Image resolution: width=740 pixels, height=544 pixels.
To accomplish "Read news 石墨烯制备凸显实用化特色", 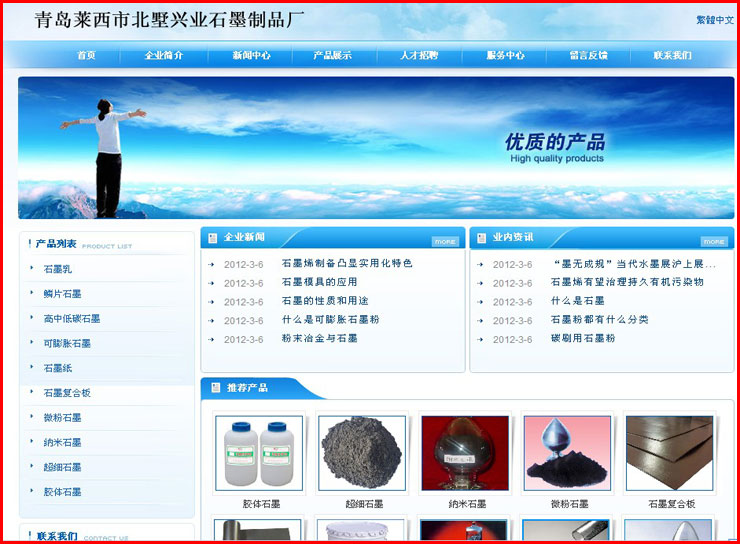I will click(347, 263).
